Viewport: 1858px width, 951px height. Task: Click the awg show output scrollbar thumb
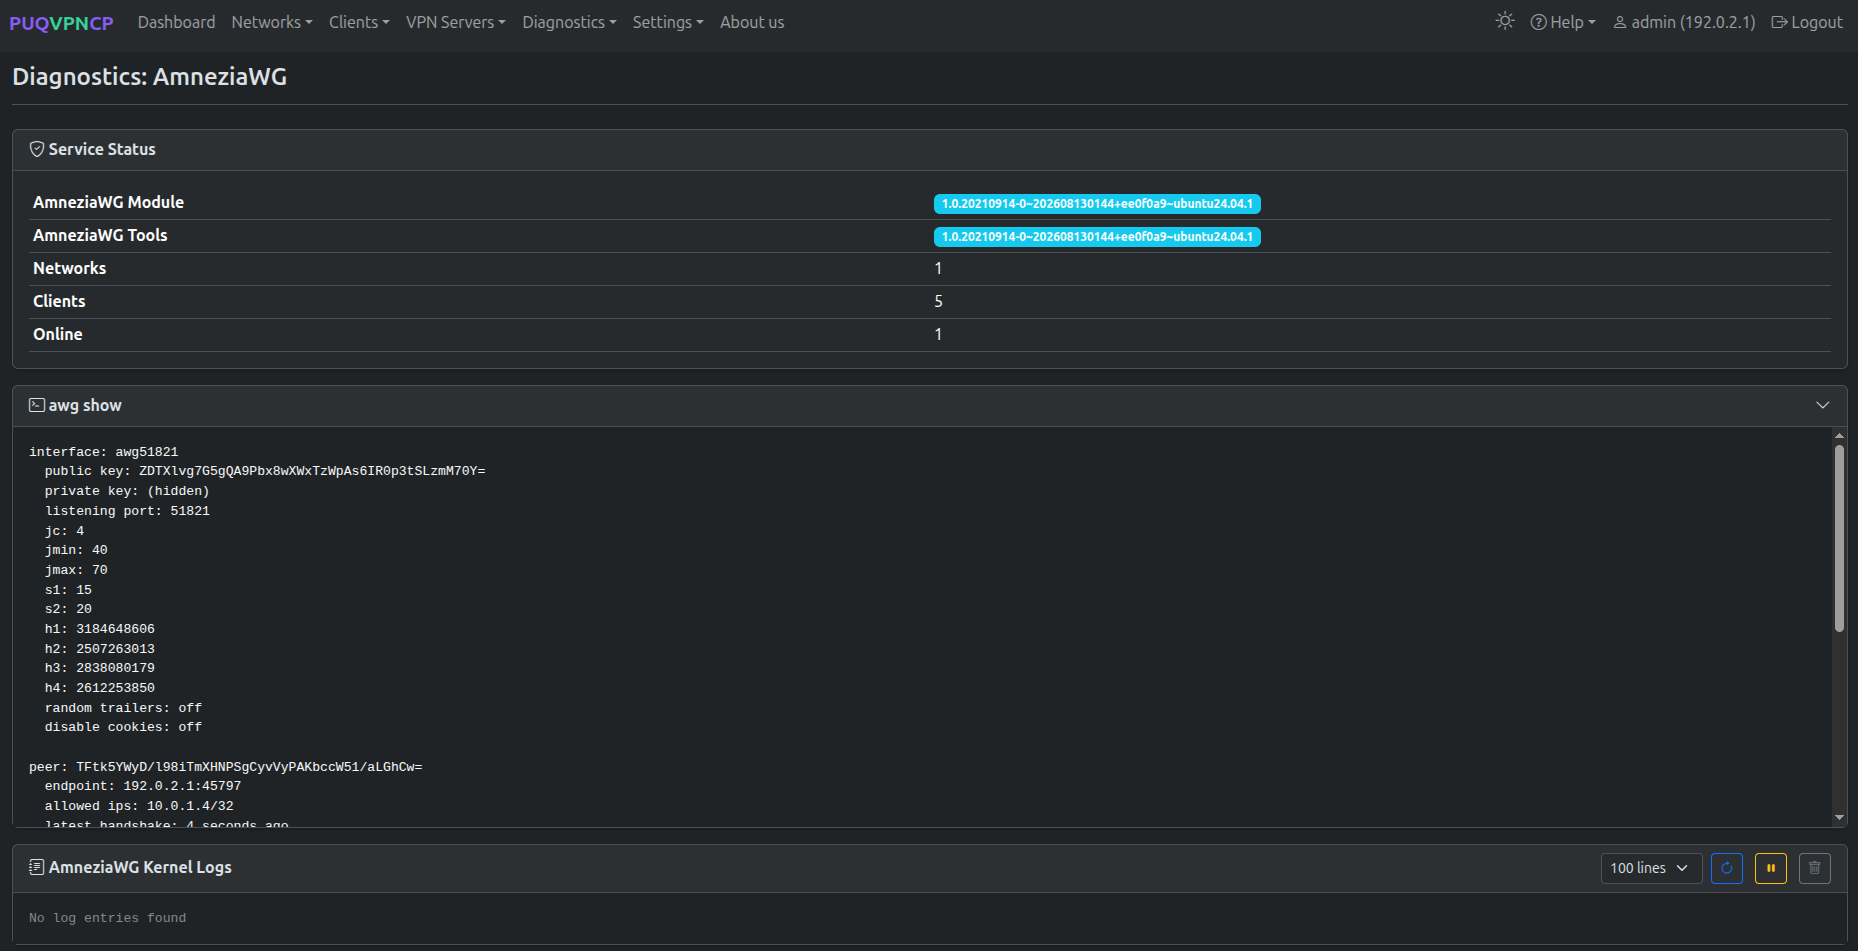tap(1839, 538)
